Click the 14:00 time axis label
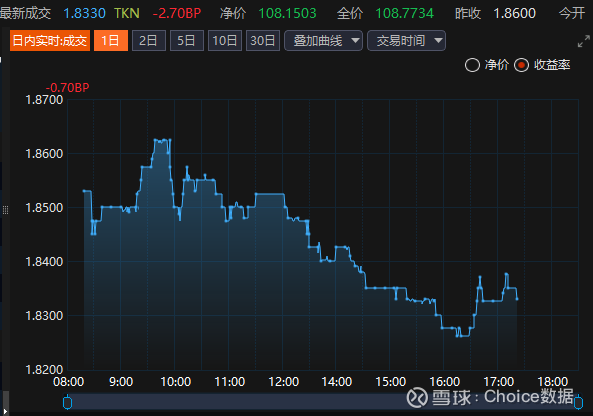The image size is (593, 416). 337,382
